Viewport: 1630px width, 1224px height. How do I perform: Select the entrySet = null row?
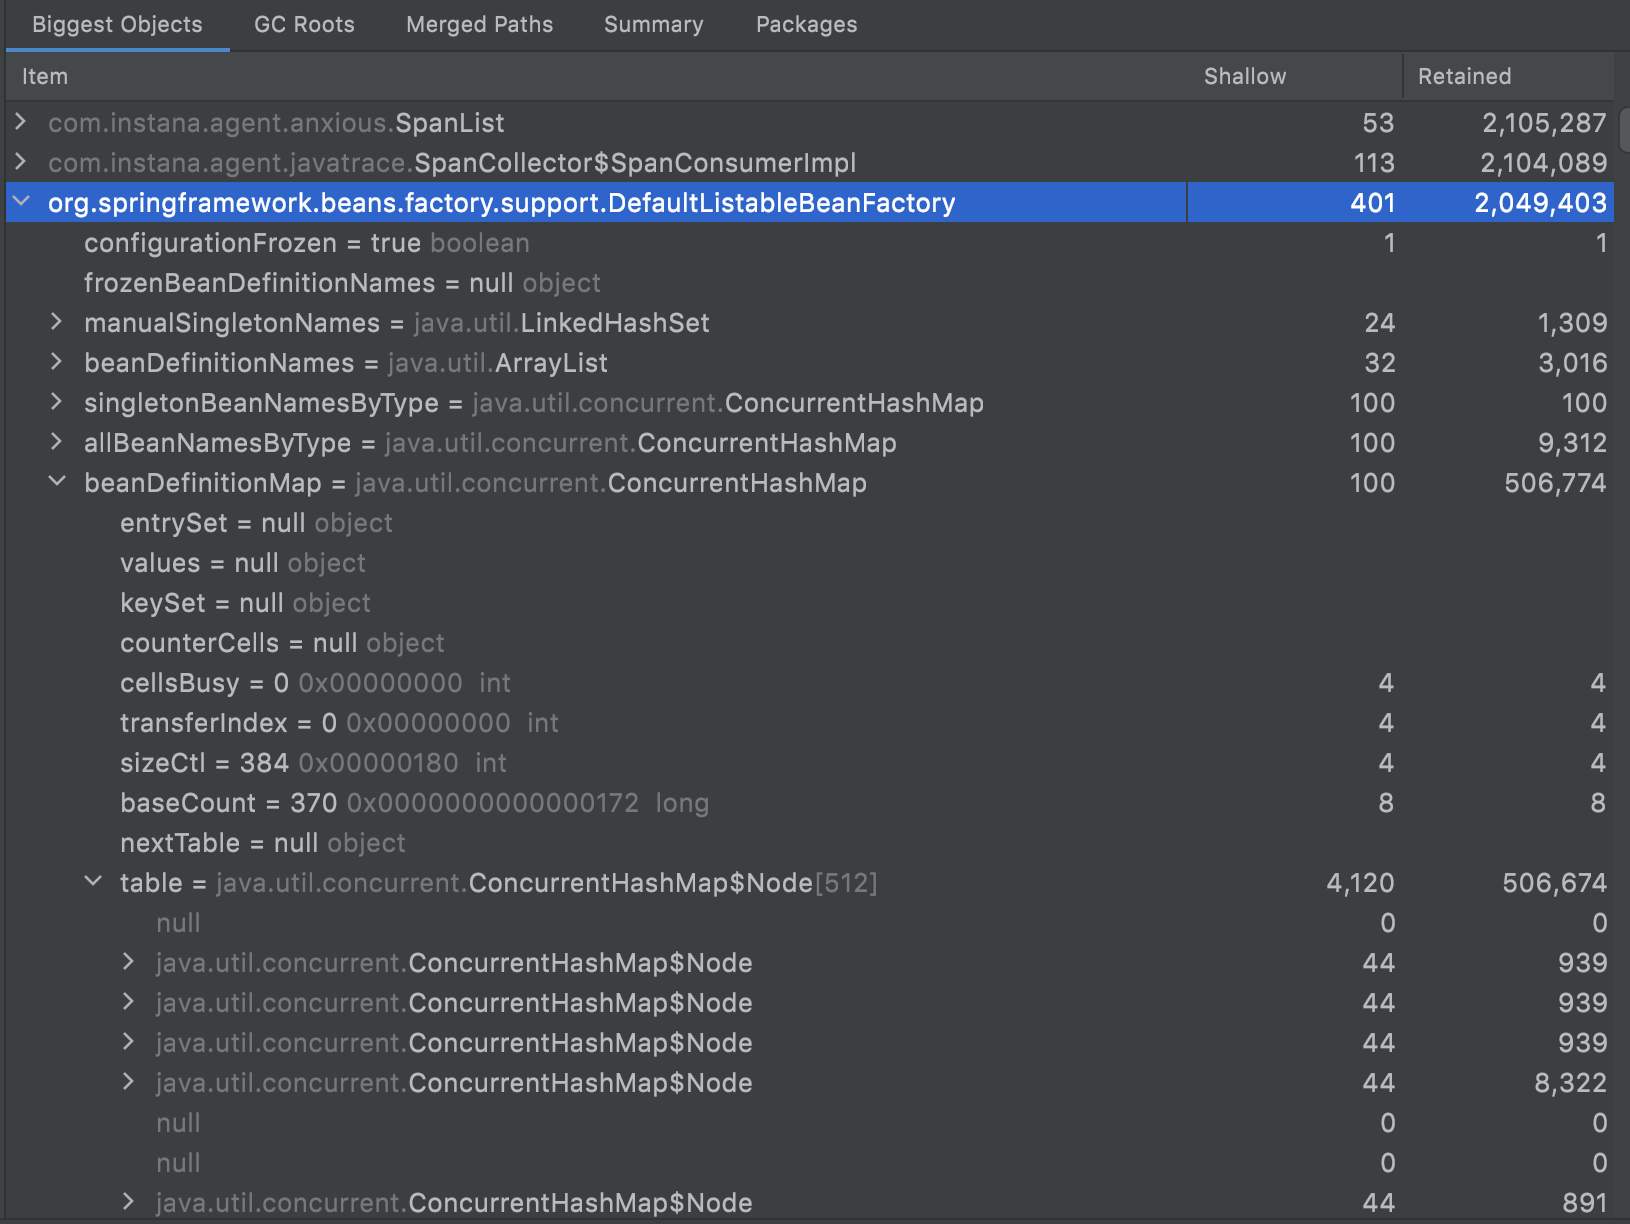tap(810, 522)
